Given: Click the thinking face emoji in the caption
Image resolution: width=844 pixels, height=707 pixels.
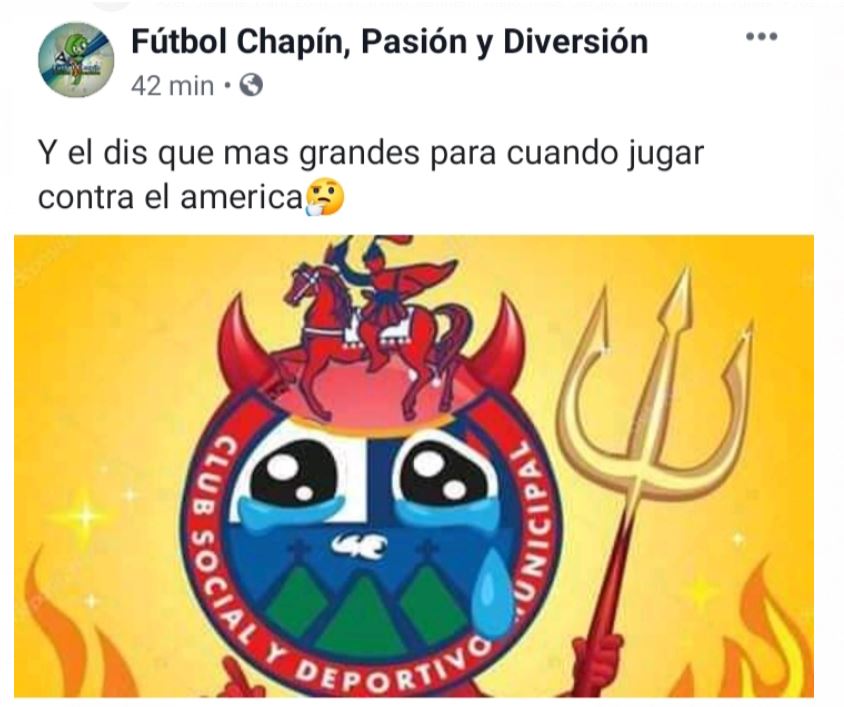Looking at the screenshot, I should [x=325, y=198].
